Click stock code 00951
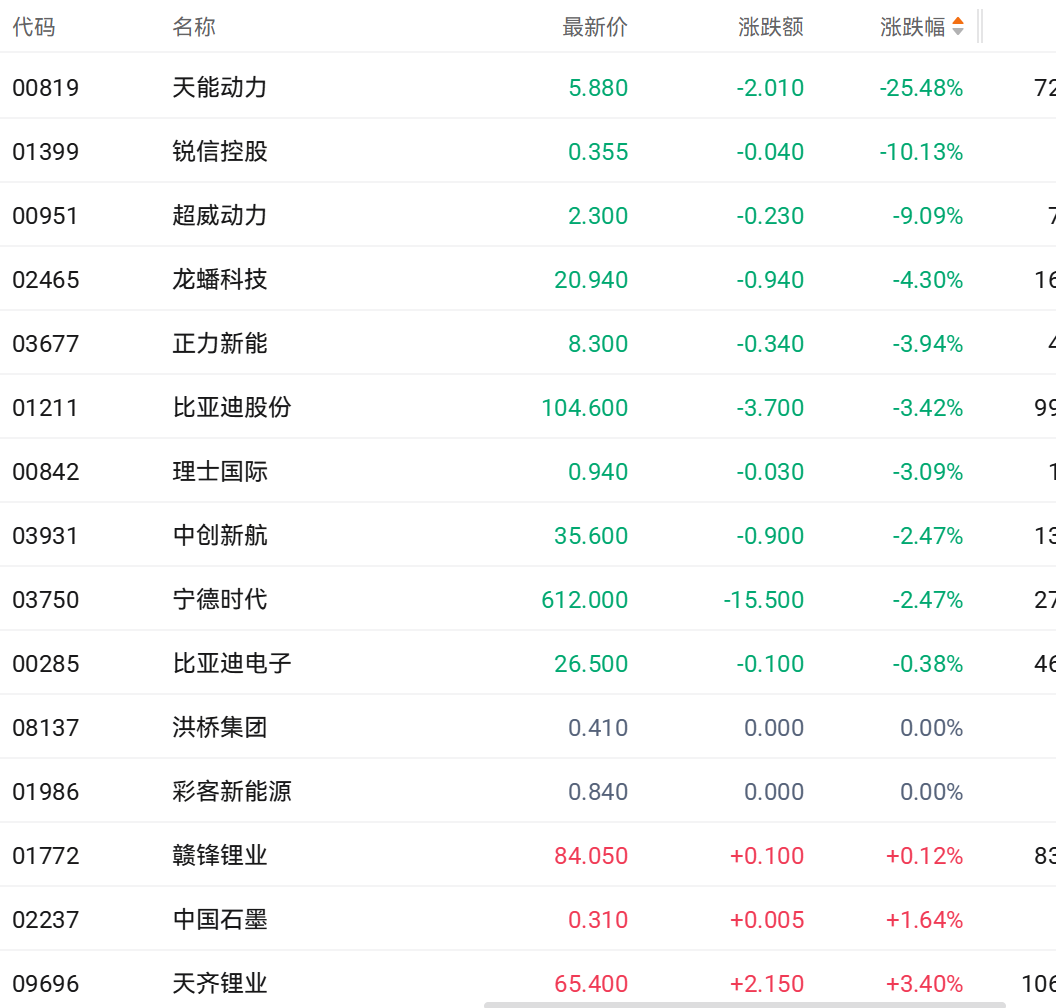The height and width of the screenshot is (1008, 1056). [46, 216]
